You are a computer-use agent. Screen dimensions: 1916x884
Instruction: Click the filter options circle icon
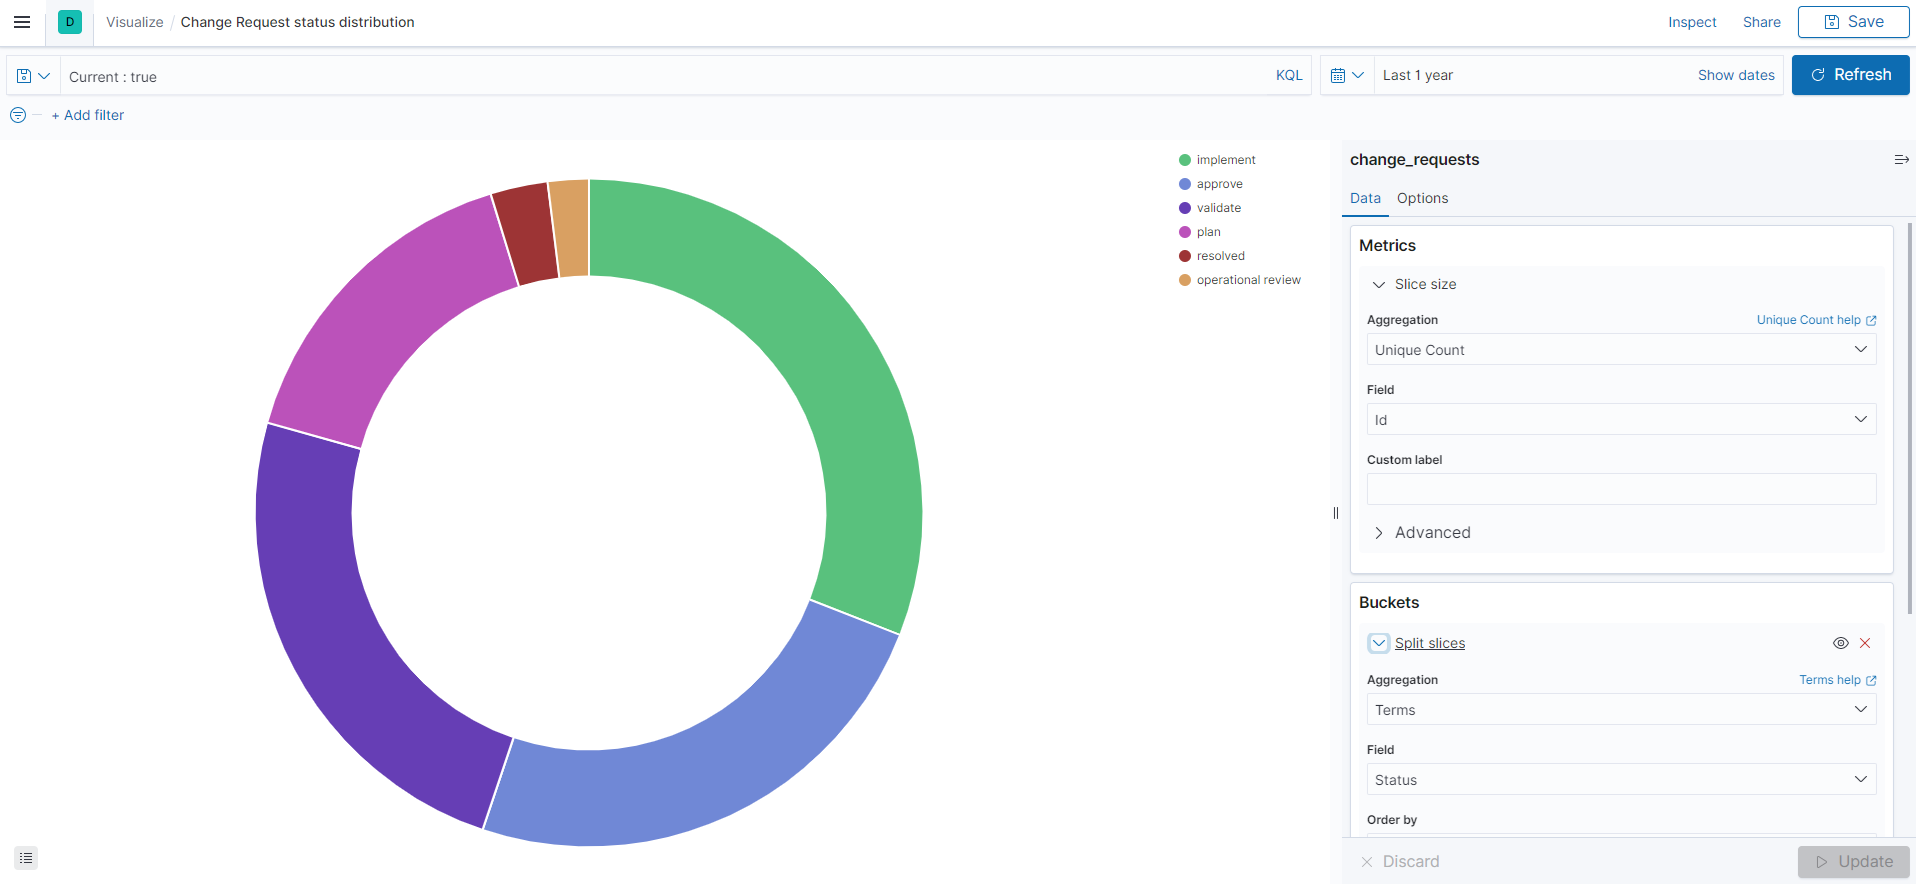pos(18,115)
